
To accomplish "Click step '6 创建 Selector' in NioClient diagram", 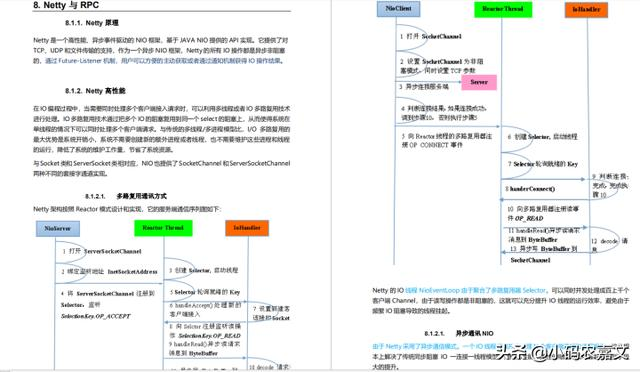I will point(542,137).
